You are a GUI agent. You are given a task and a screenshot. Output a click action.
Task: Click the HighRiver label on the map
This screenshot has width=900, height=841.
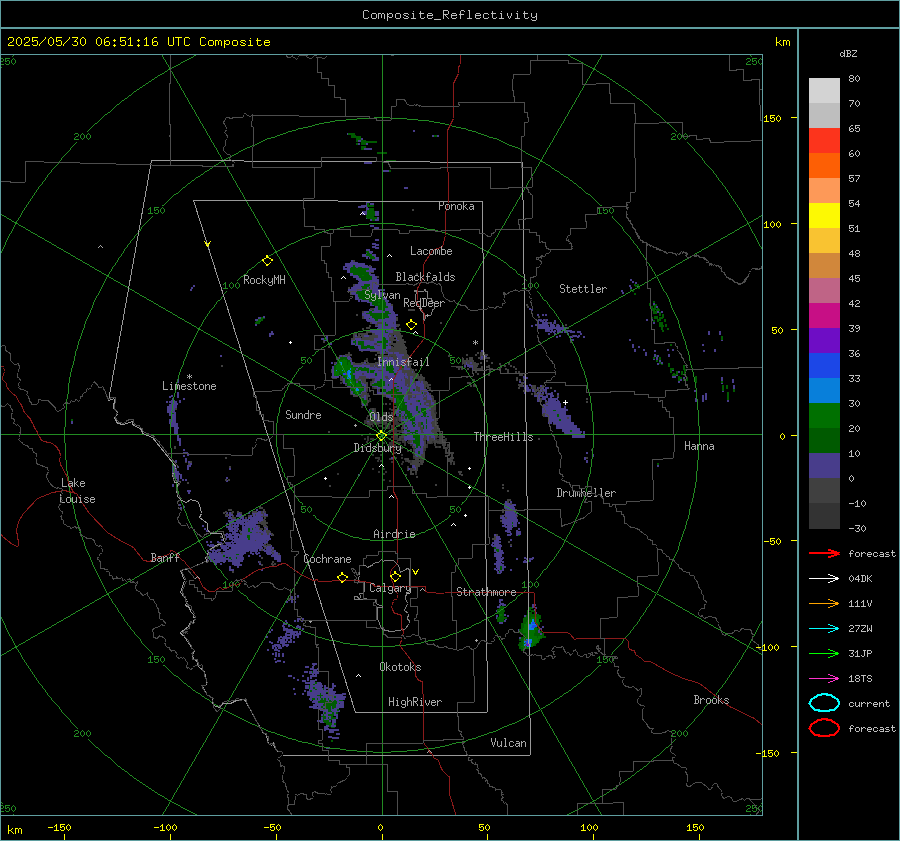pos(415,702)
